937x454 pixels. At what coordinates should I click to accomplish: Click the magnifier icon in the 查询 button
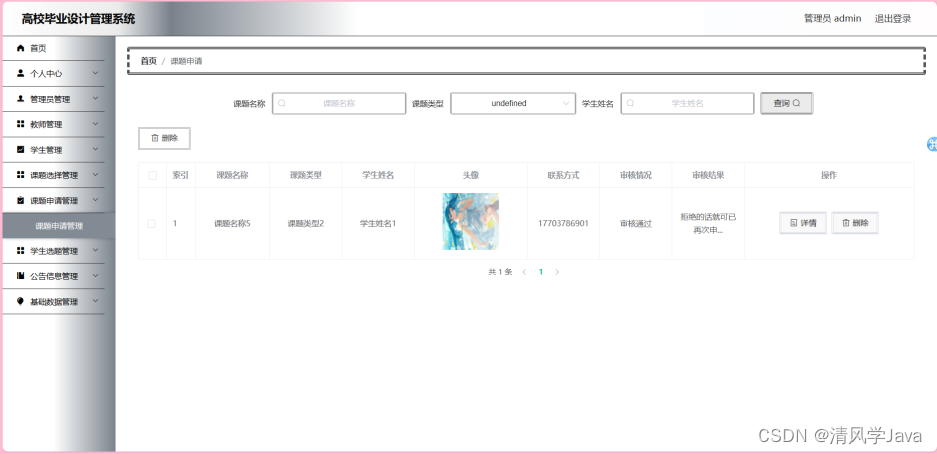[796, 103]
